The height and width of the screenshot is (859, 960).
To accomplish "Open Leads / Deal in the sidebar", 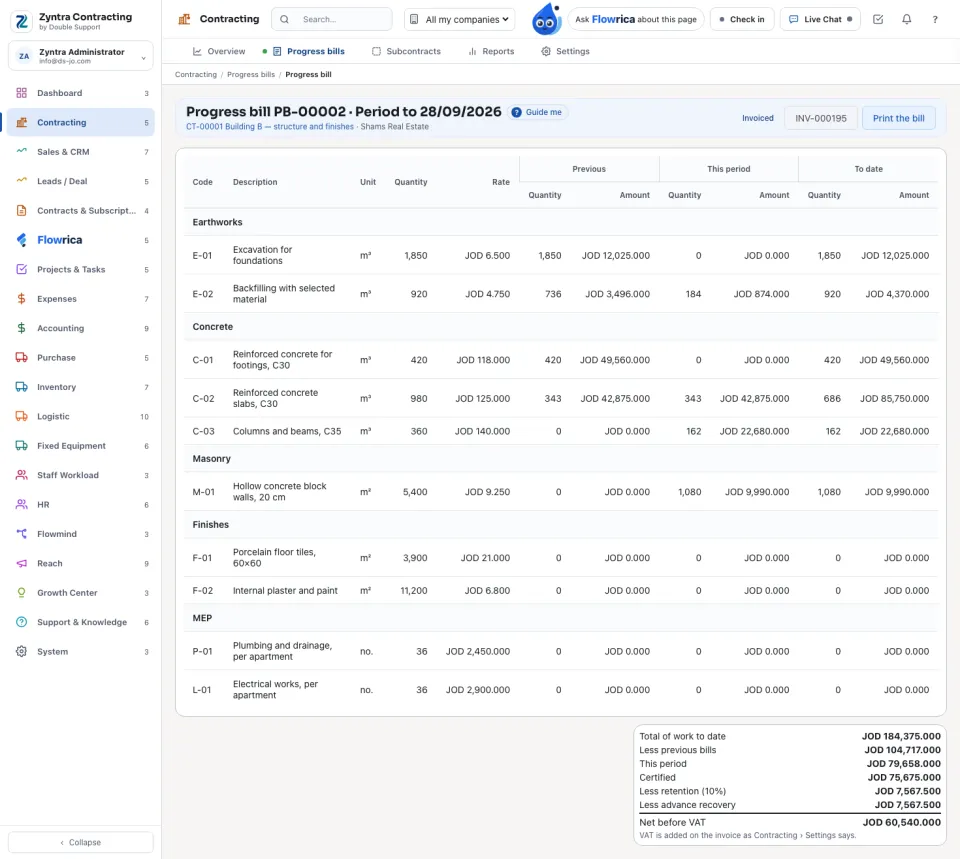I will (x=81, y=181).
